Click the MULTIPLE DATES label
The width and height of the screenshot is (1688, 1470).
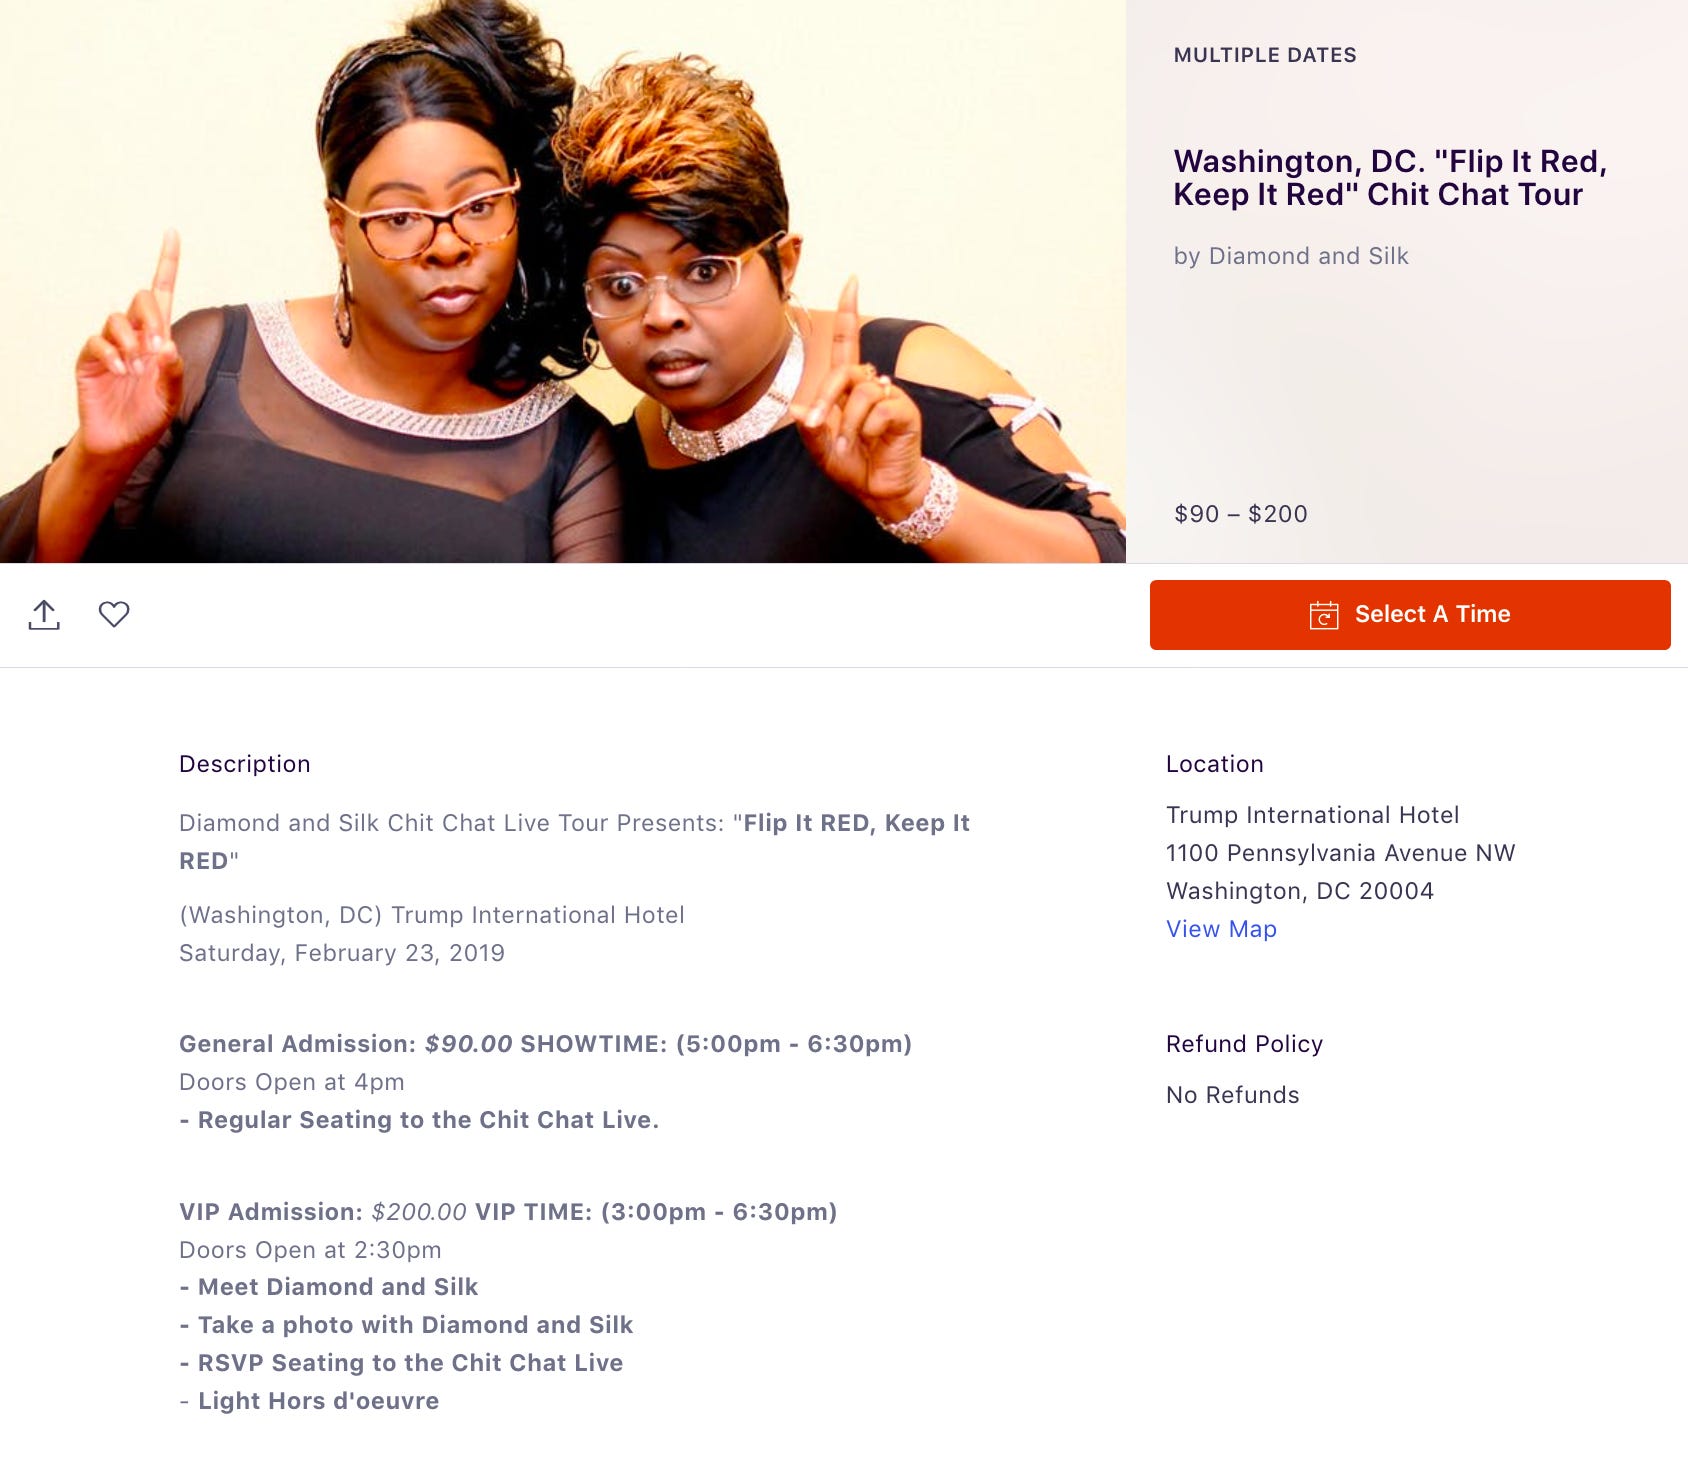(1265, 55)
